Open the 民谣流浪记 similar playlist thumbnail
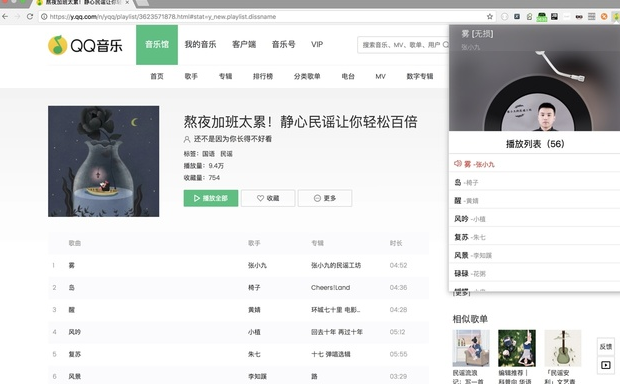 point(471,348)
